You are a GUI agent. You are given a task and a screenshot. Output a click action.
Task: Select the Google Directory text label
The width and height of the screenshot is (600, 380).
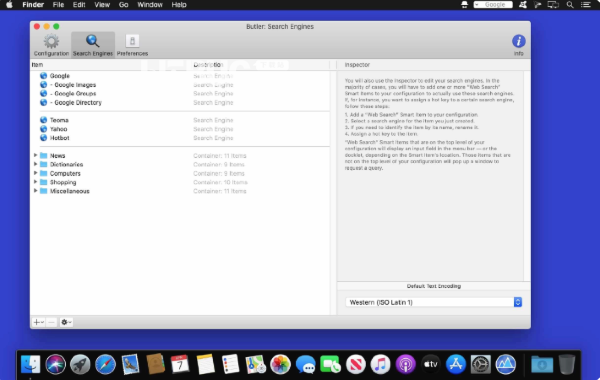point(78,103)
